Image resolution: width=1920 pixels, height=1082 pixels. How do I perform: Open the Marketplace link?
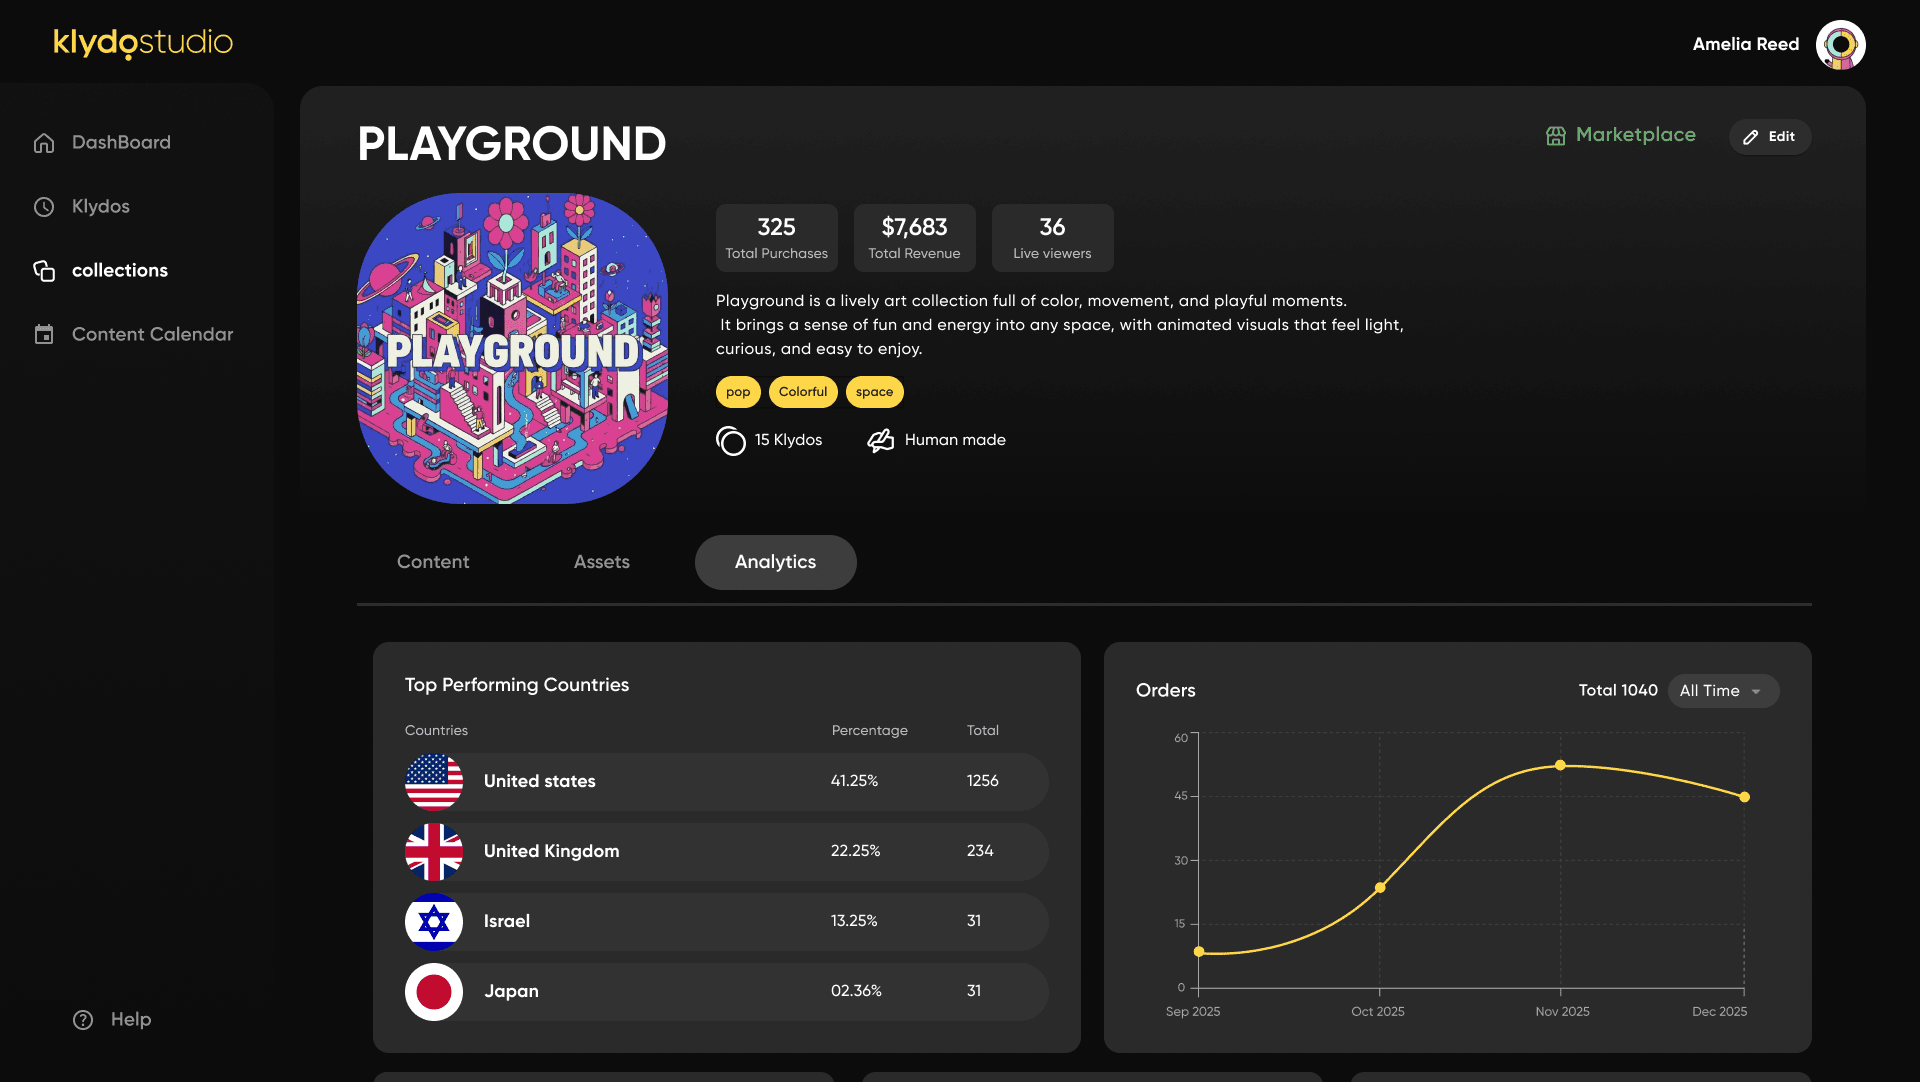1635,135
